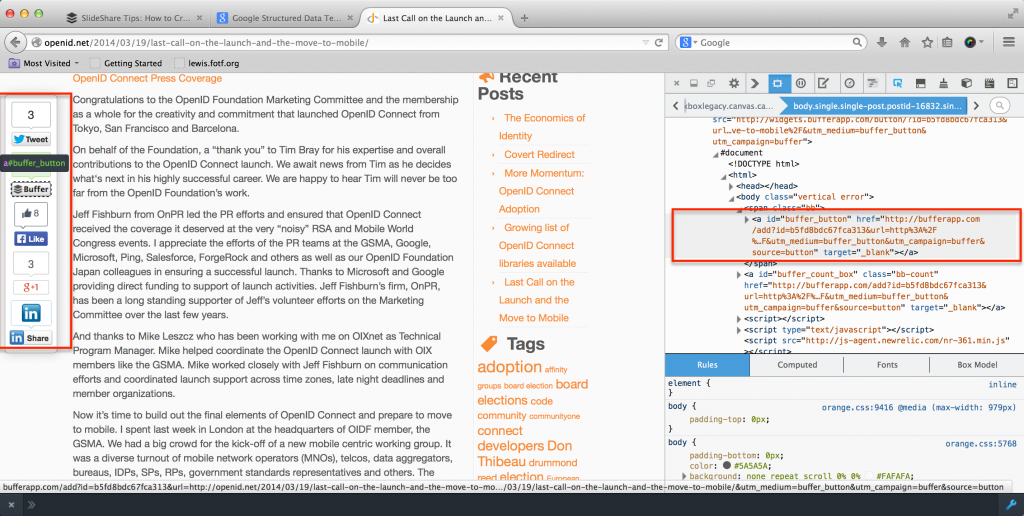Go to the Home page icon
1024x516 pixels.
(x=904, y=42)
